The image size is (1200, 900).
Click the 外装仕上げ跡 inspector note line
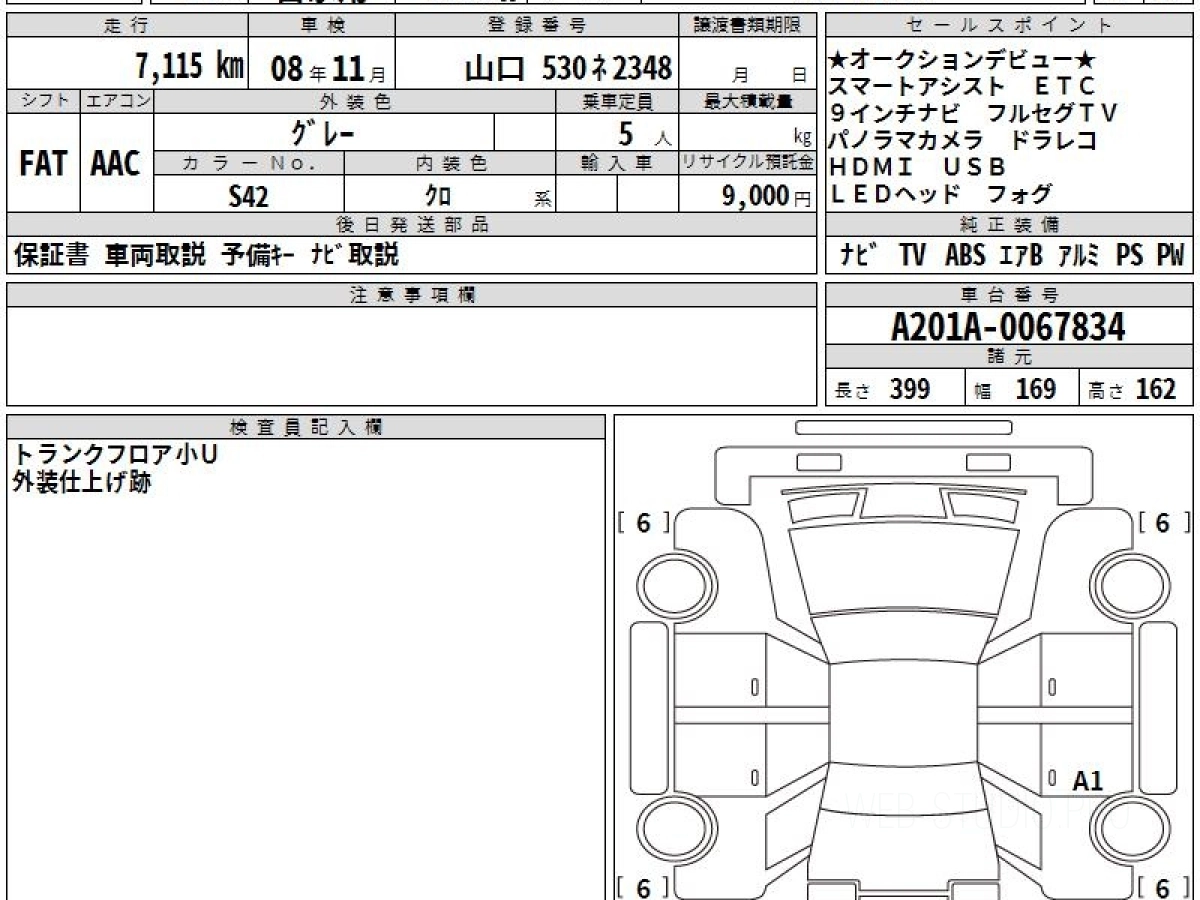click(x=81, y=483)
